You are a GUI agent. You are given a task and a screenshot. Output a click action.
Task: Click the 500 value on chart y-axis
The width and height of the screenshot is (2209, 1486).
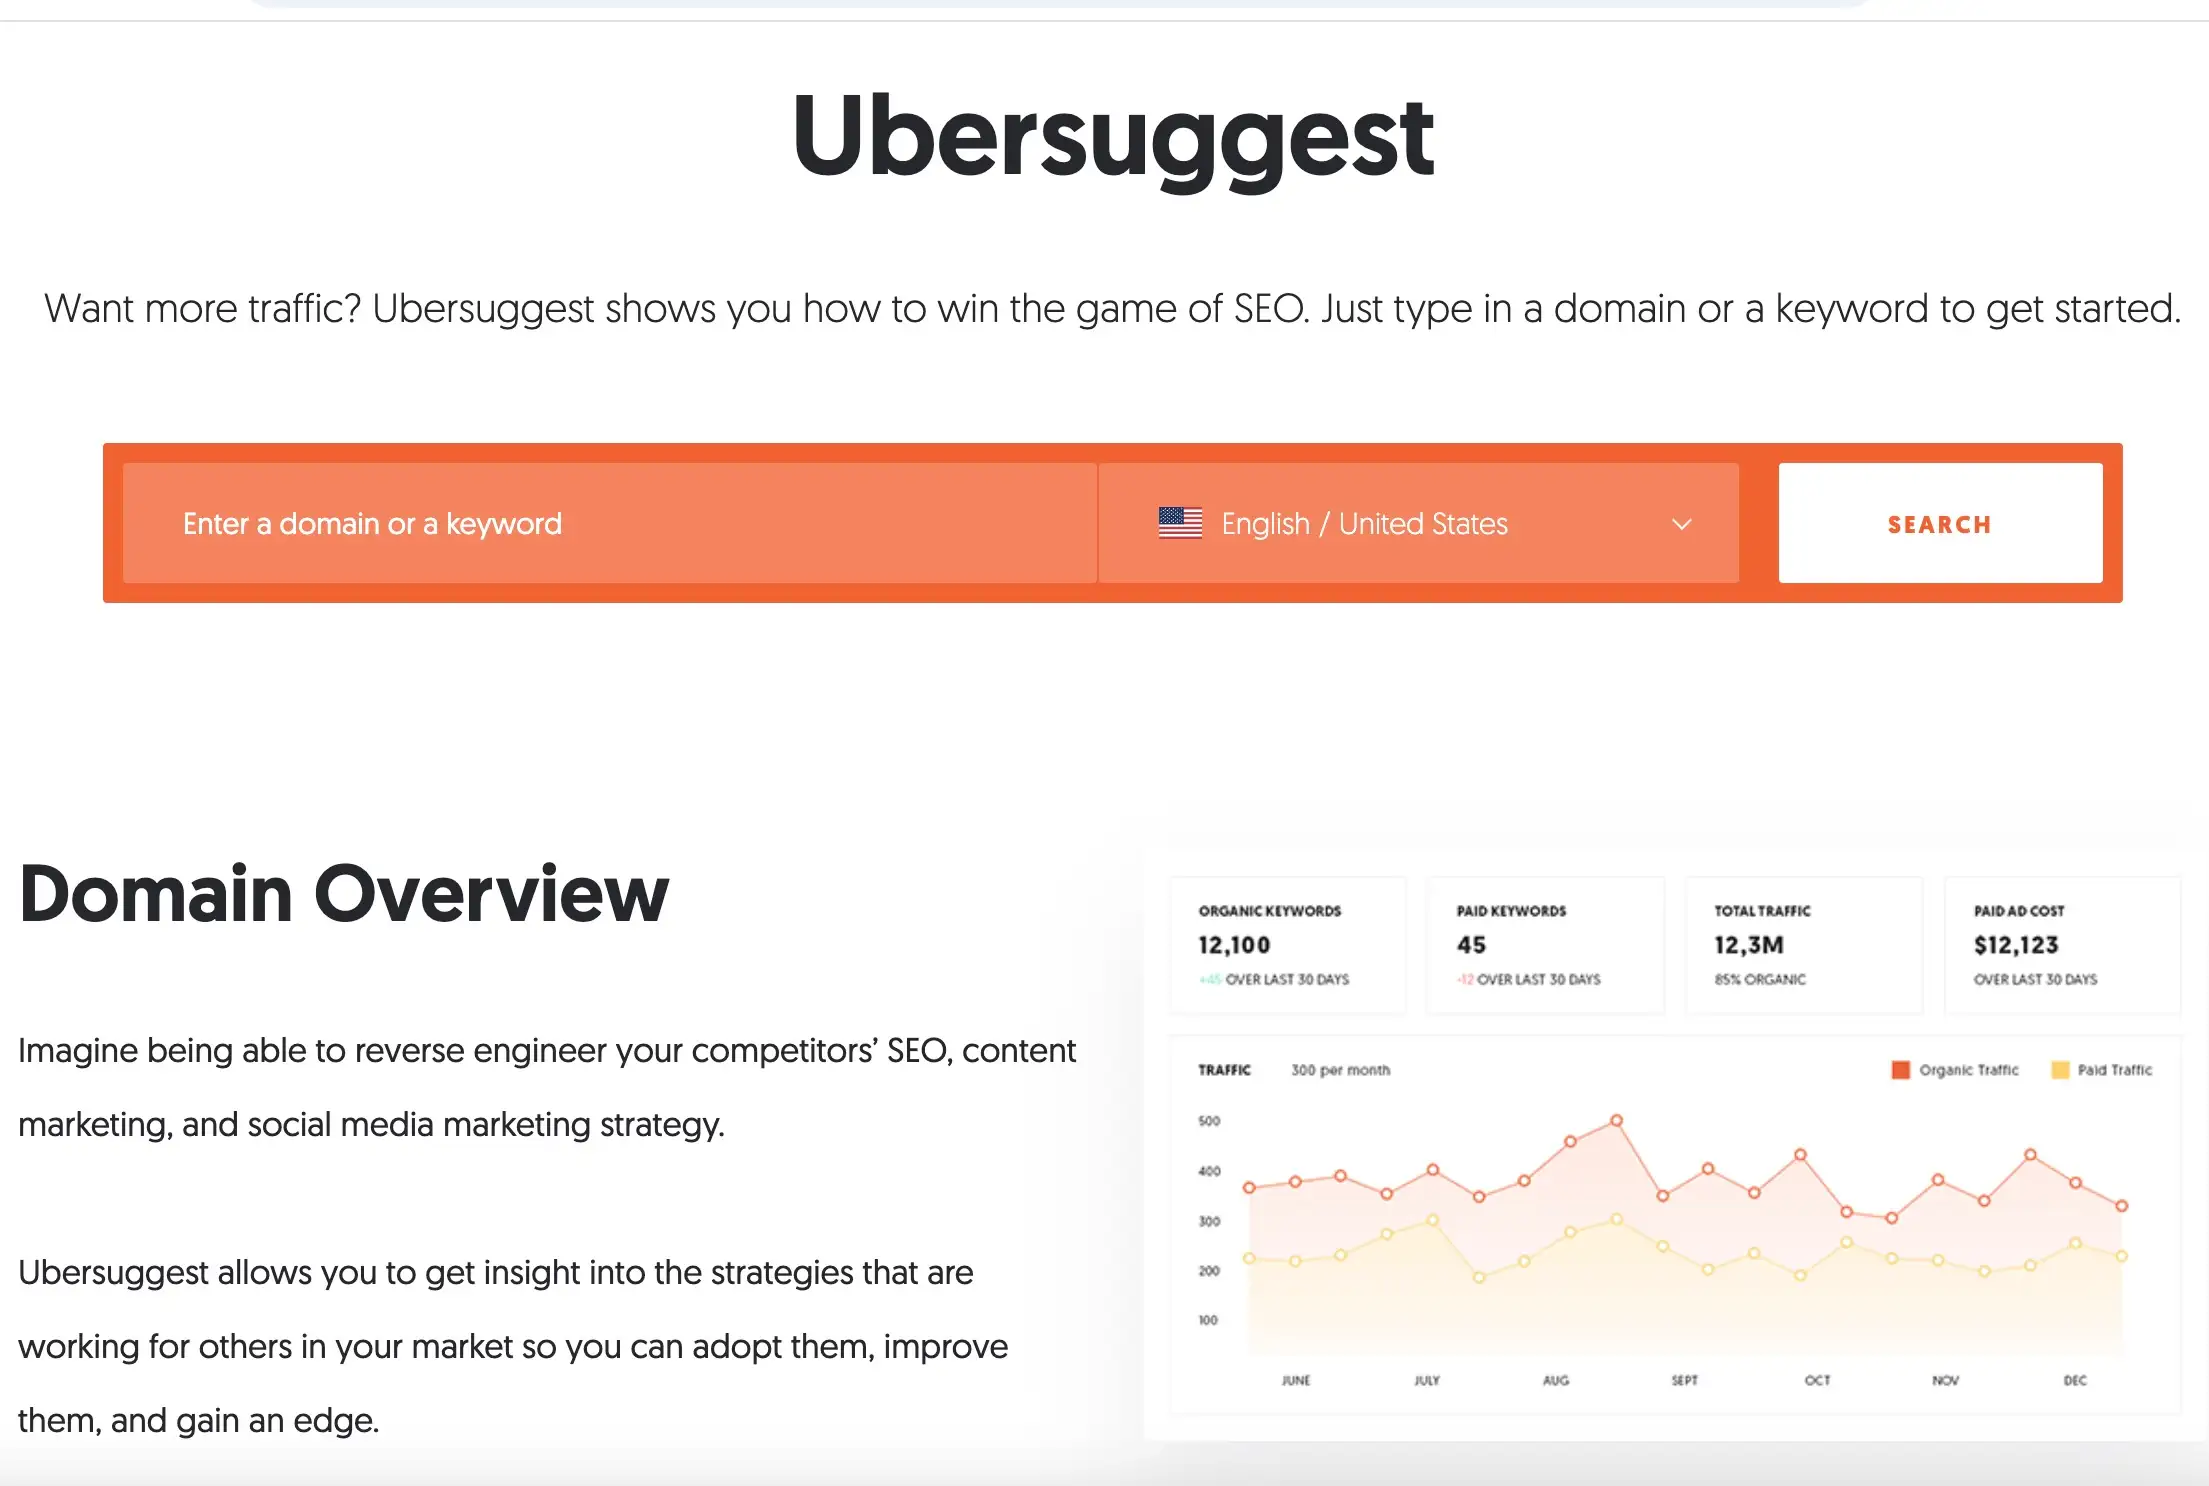point(1209,1121)
